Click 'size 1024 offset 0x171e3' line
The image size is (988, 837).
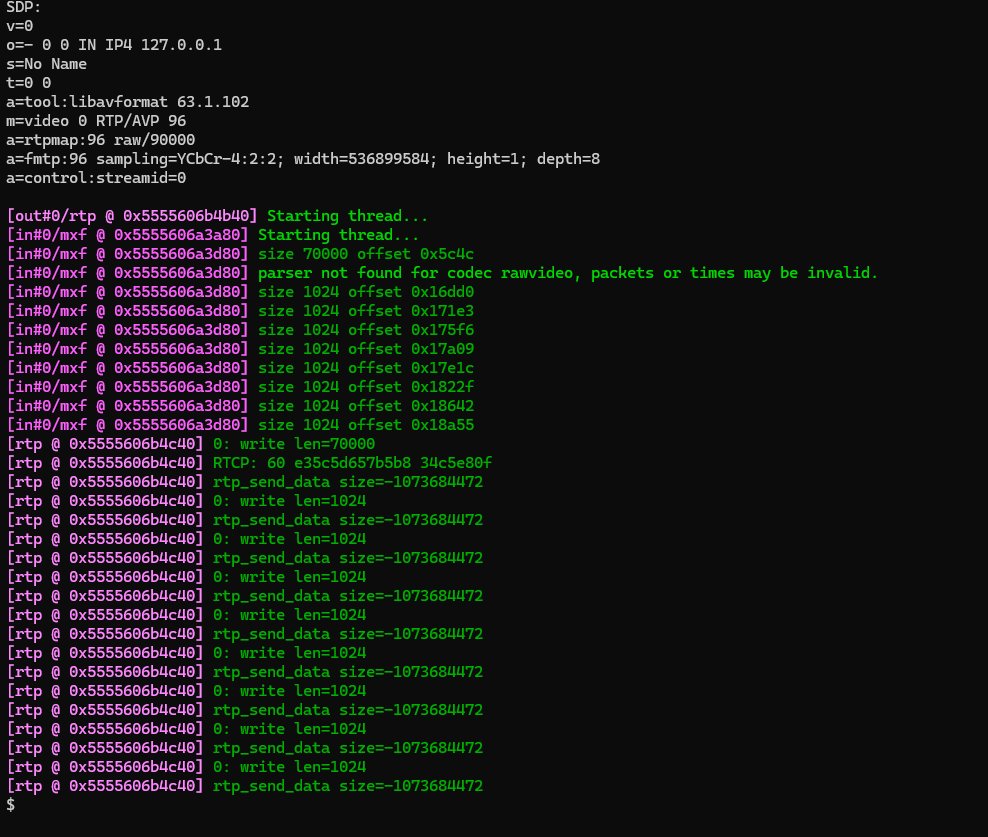[x=366, y=311]
